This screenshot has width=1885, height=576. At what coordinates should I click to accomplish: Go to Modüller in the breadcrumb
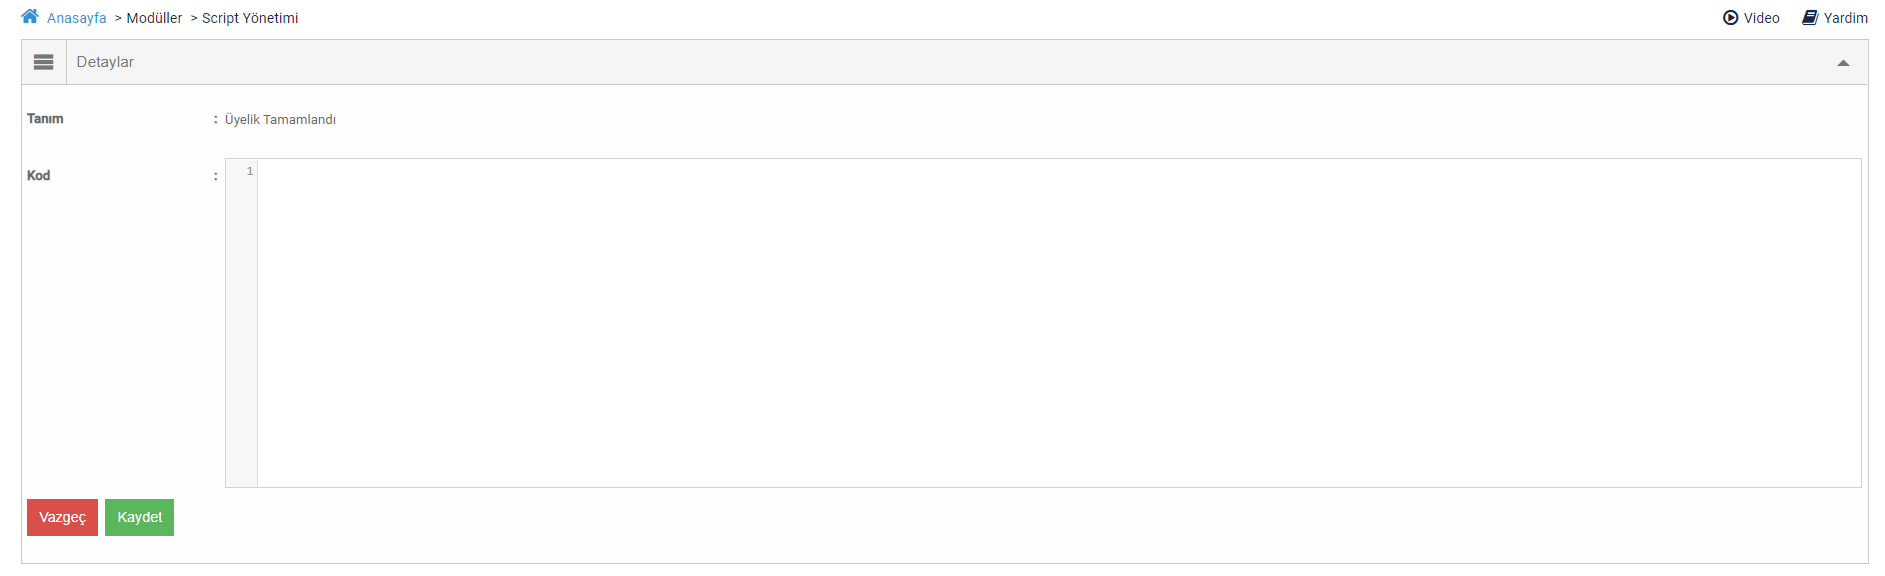pyautogui.click(x=154, y=18)
